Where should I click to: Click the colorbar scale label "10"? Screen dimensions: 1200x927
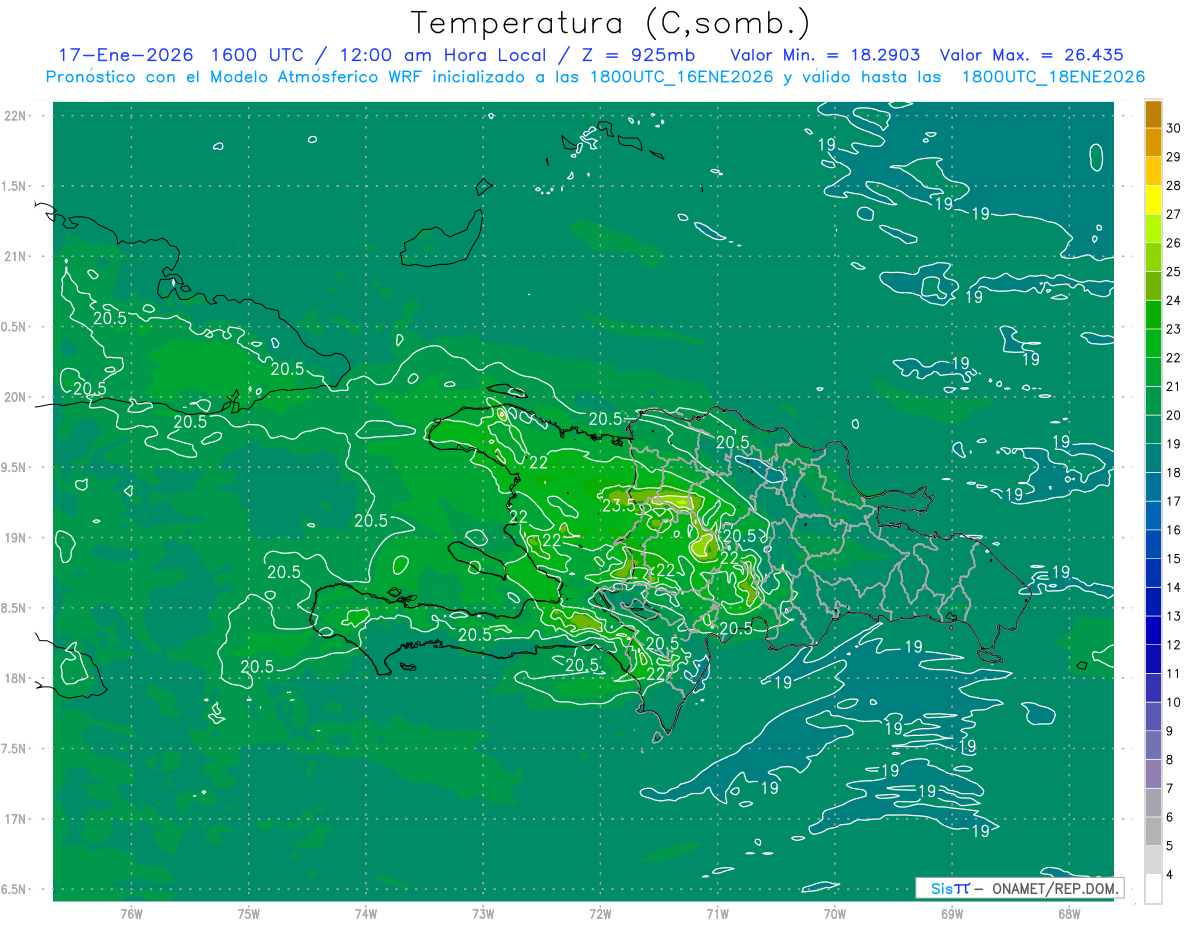[x=1176, y=703]
